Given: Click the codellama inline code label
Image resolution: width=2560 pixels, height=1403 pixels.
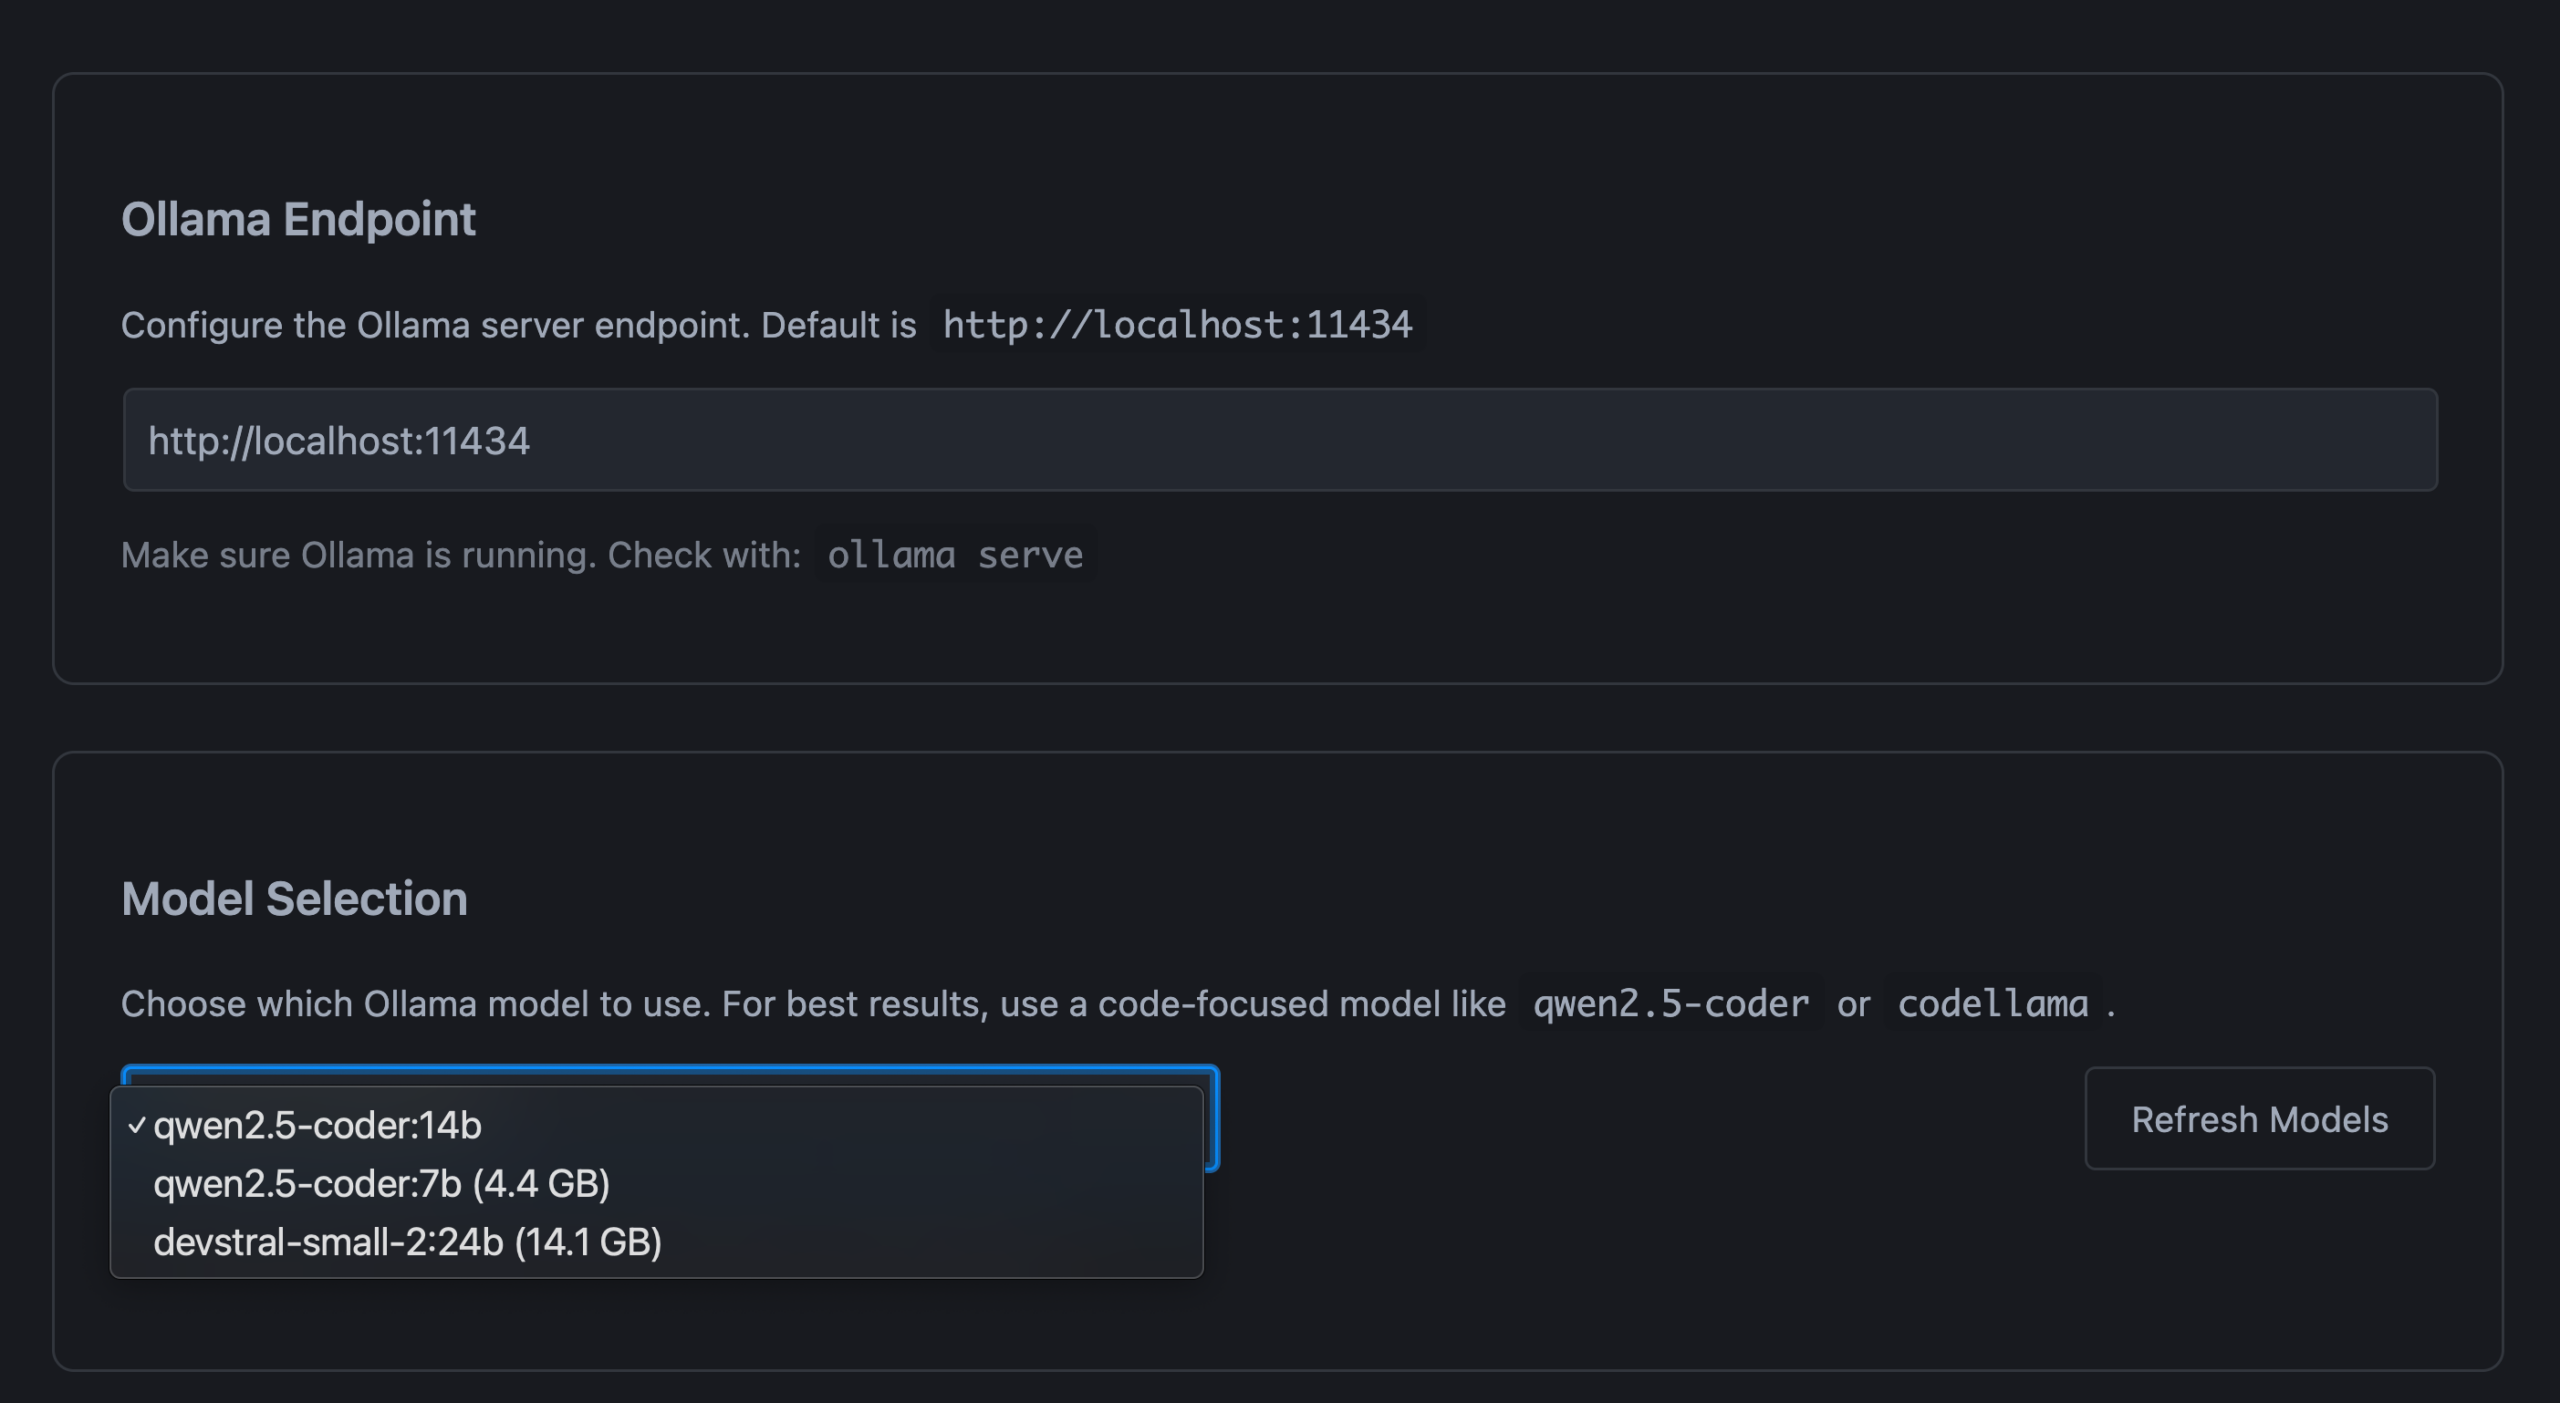Looking at the screenshot, I should (x=1993, y=1004).
